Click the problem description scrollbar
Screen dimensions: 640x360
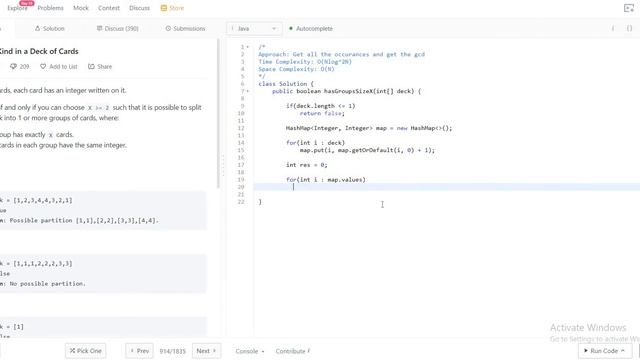[219, 113]
